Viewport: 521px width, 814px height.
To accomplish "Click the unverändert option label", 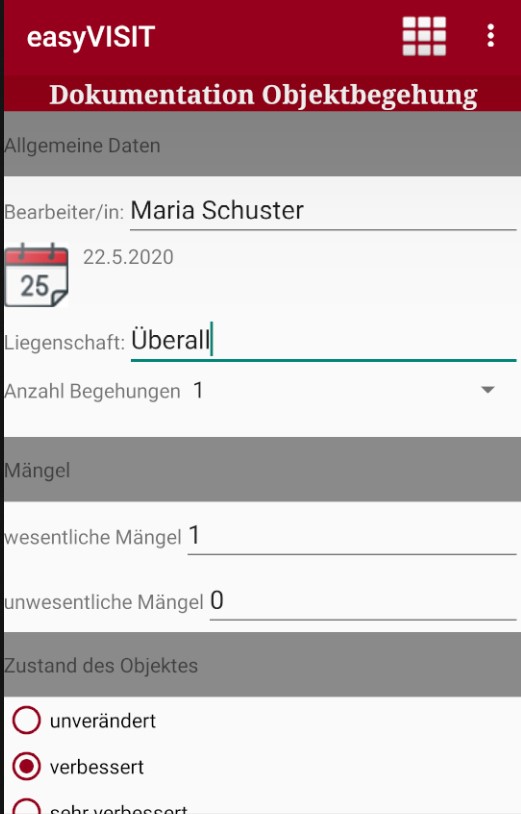I will 103,721.
